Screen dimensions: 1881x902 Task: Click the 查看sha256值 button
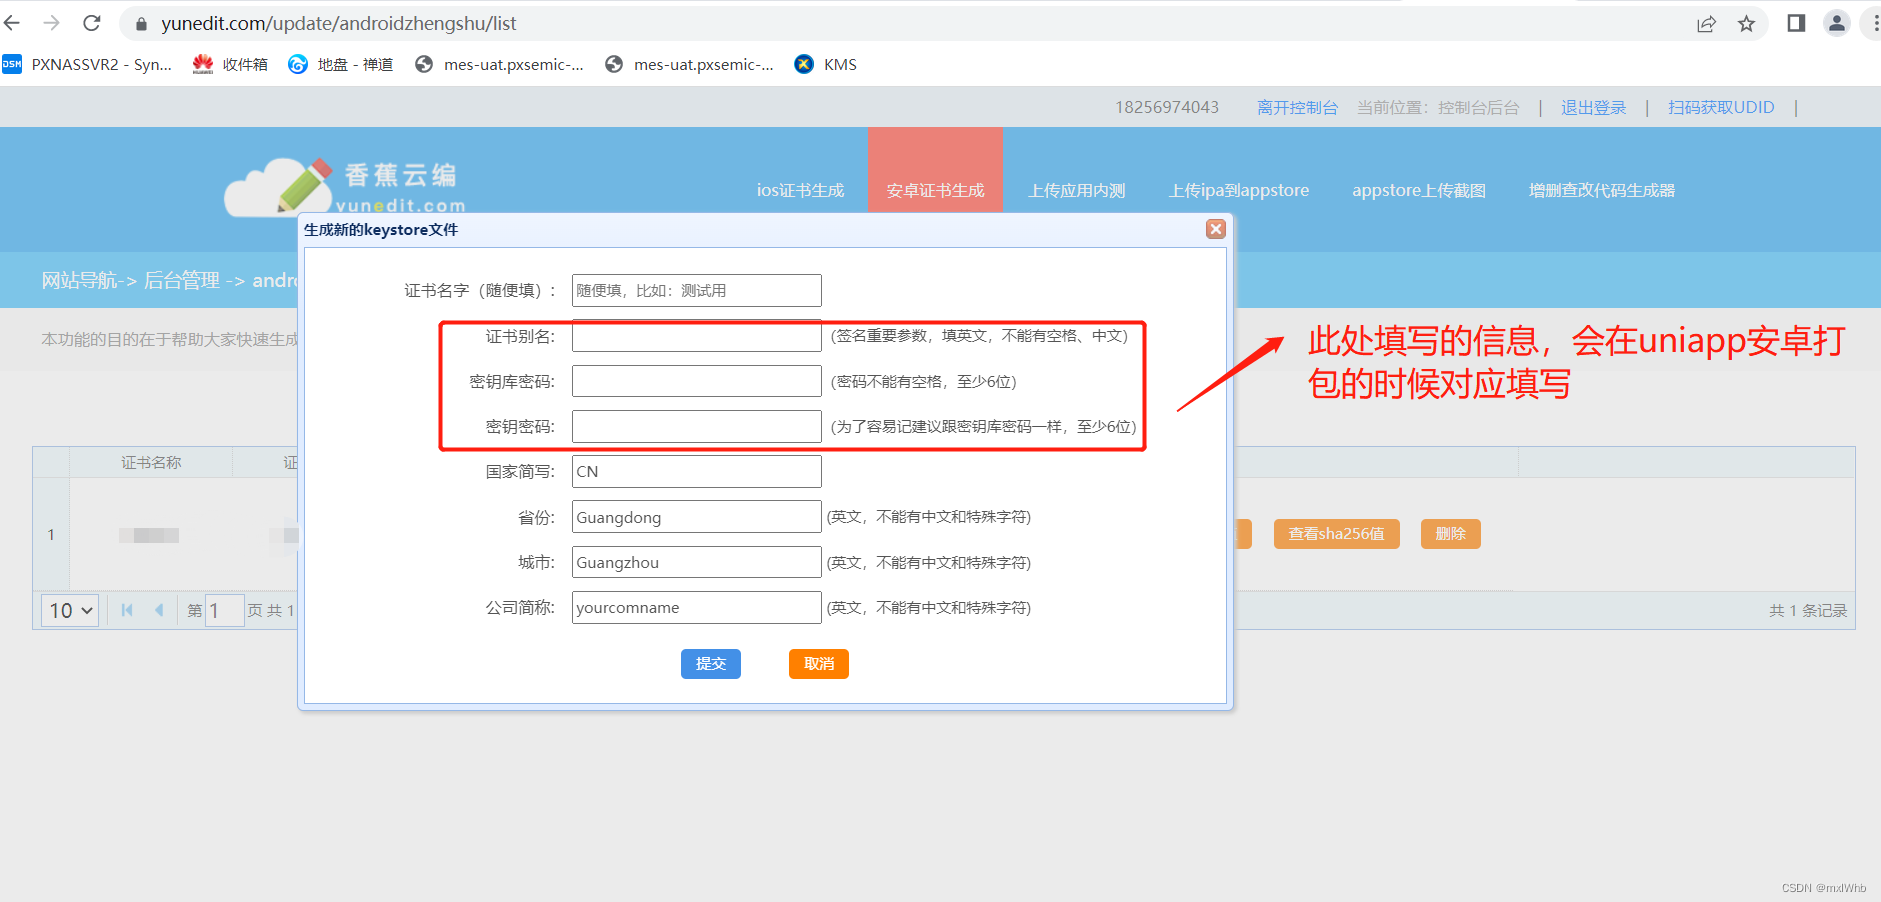(1336, 534)
